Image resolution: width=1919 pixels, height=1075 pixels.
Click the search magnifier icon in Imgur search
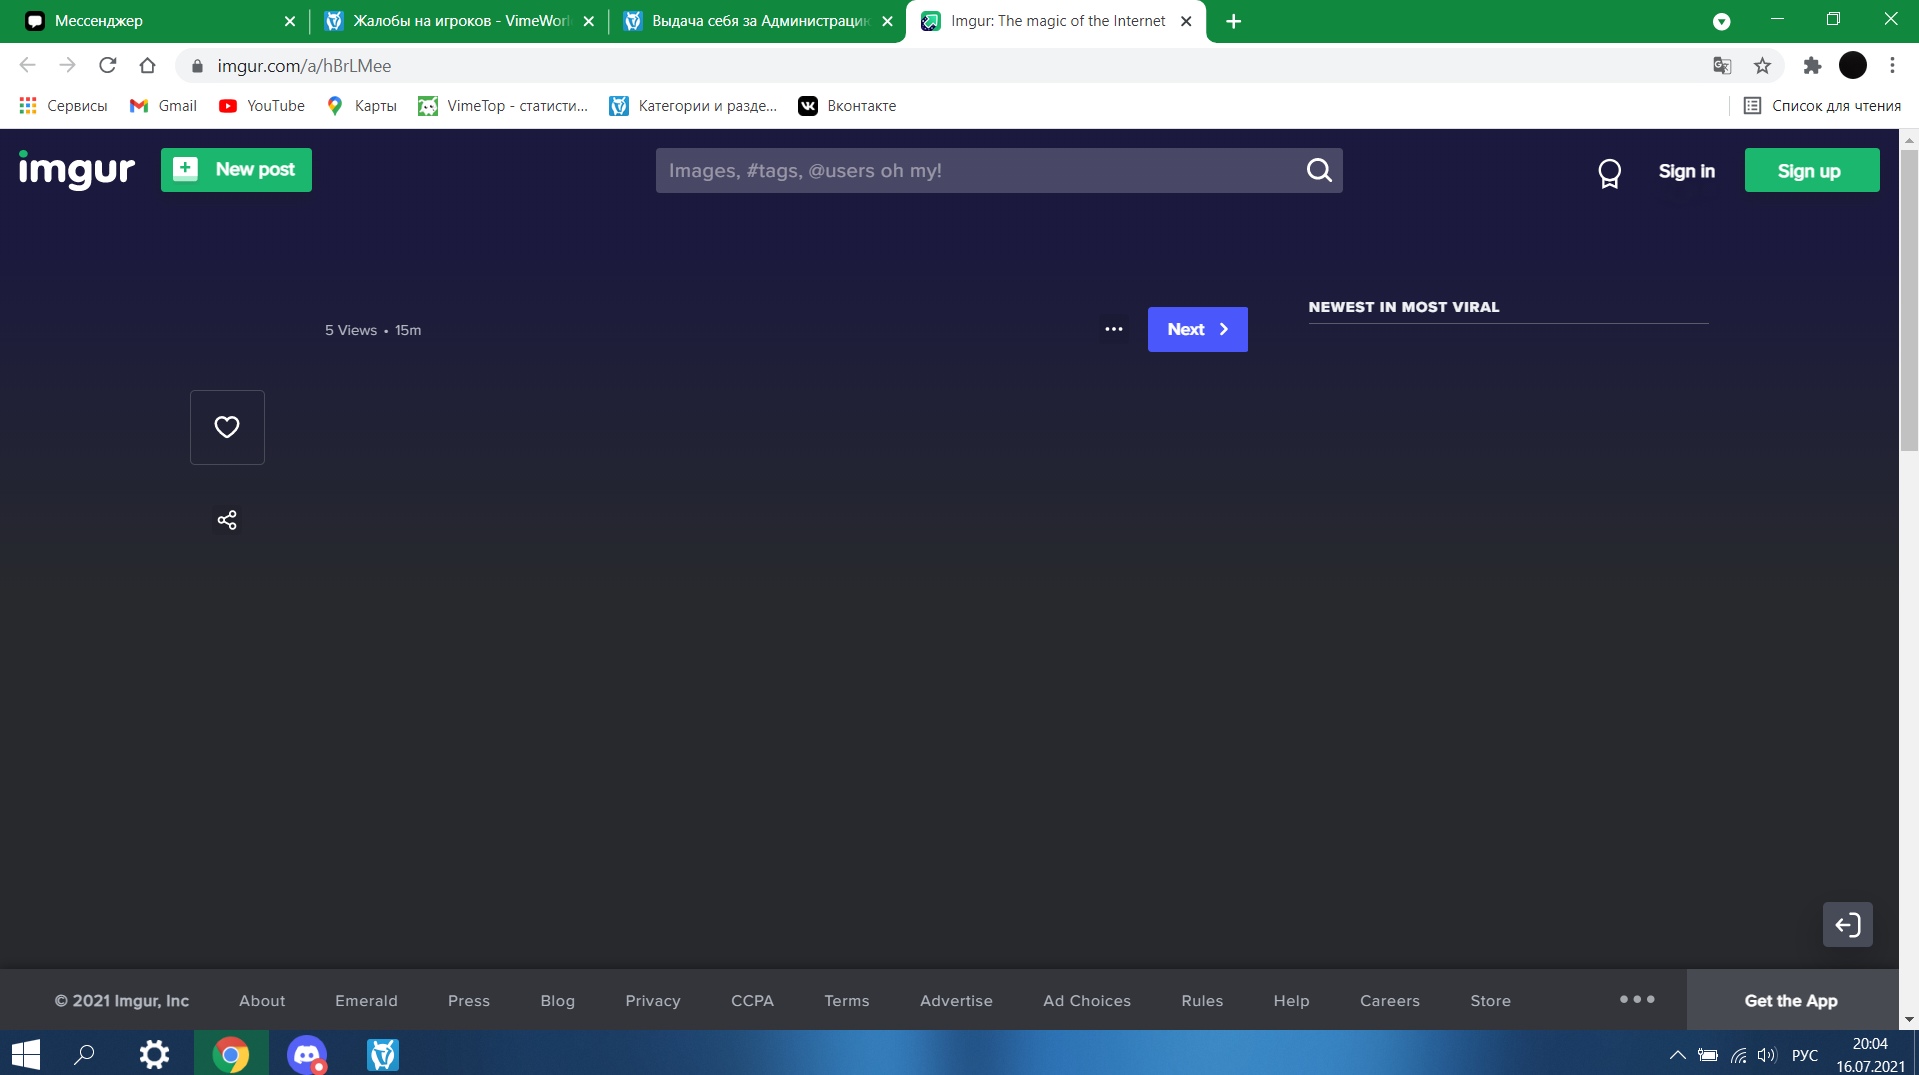click(x=1319, y=171)
